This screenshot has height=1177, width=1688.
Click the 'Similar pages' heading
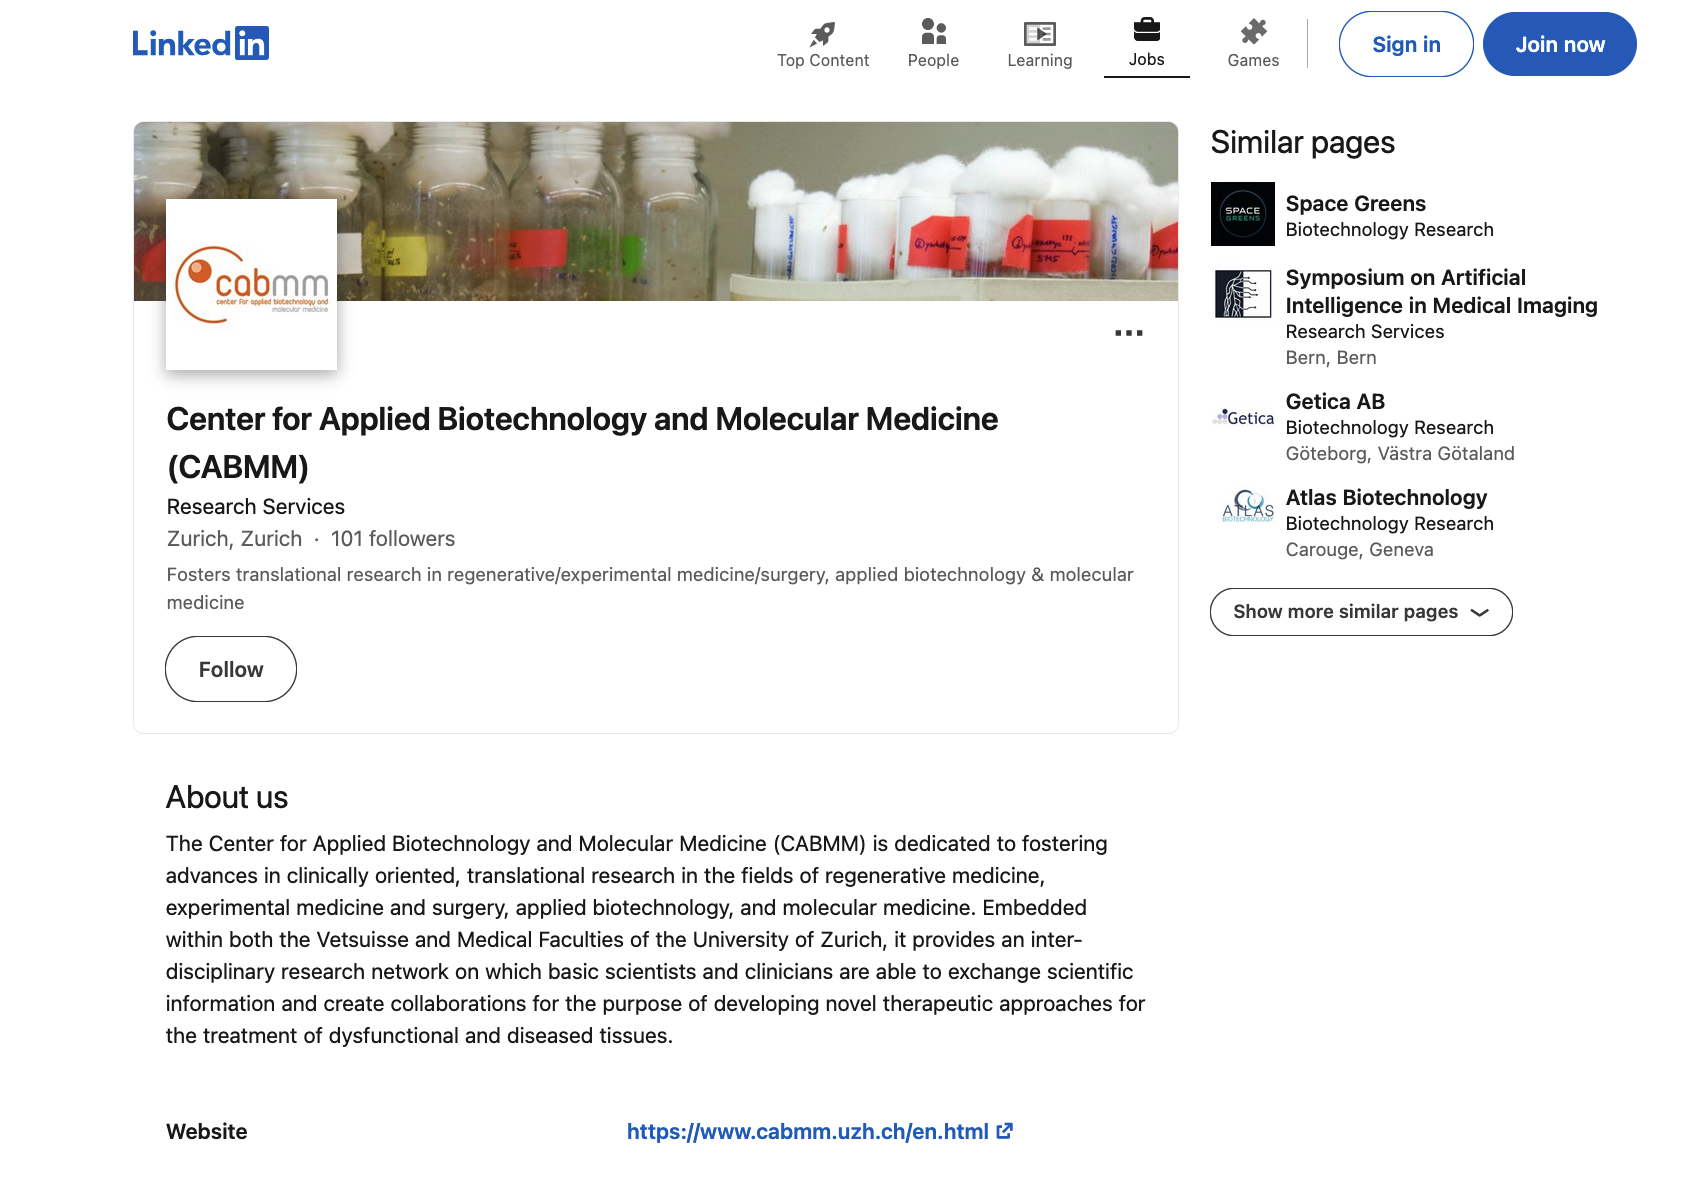[x=1302, y=142]
